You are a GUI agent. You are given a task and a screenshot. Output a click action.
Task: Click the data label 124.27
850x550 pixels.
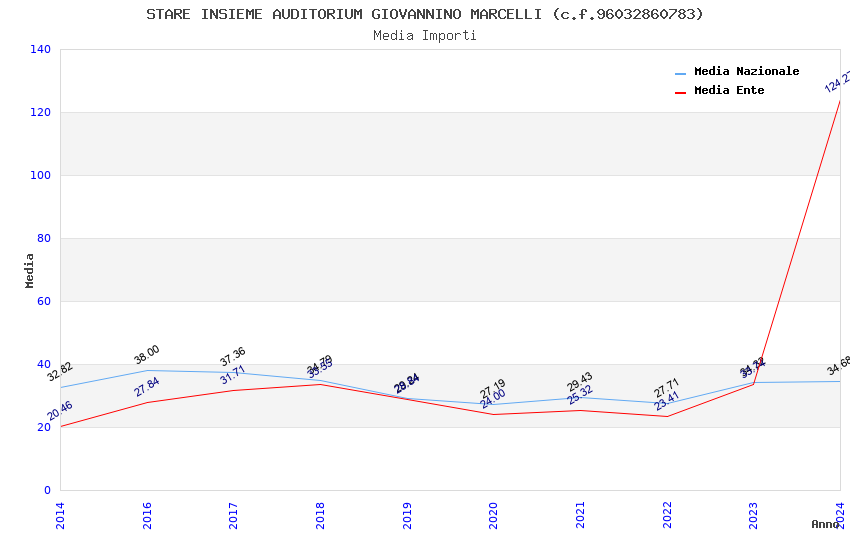point(838,82)
